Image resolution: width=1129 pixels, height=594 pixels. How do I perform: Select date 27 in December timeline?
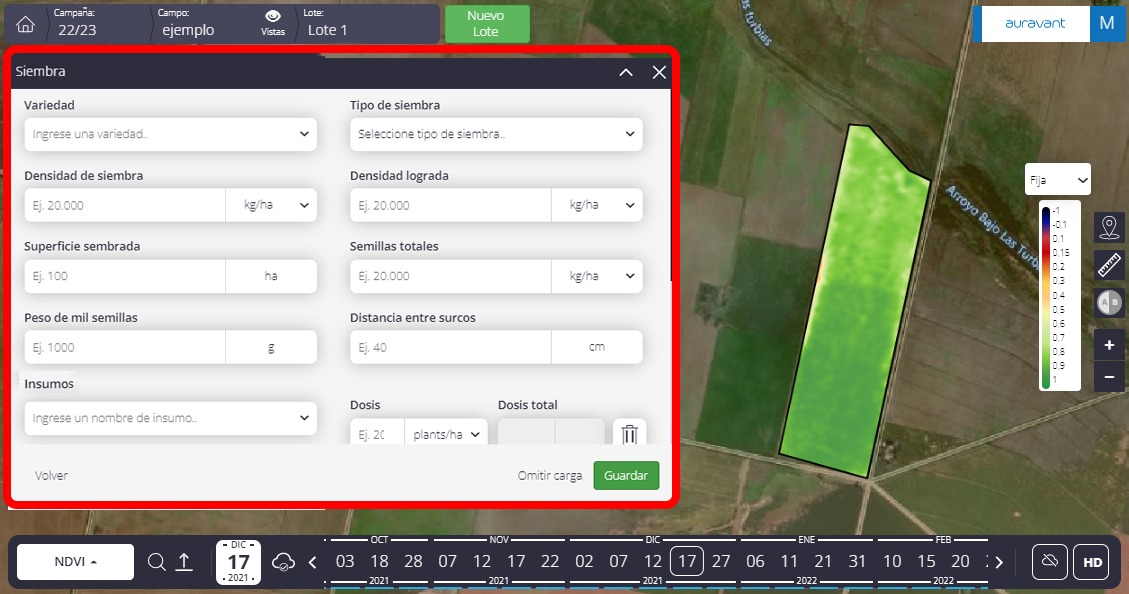[721, 562]
